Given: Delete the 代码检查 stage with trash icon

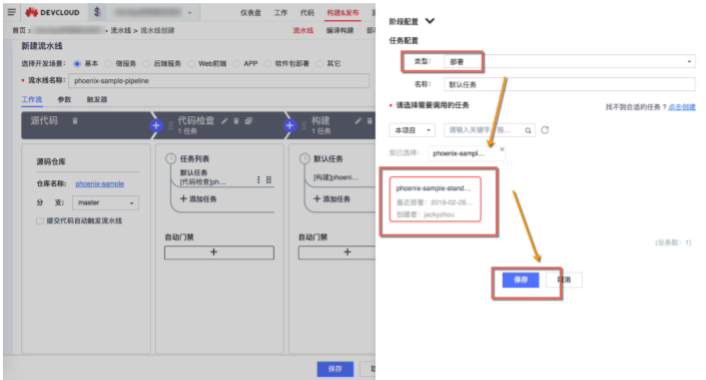Looking at the screenshot, I should tap(236, 121).
